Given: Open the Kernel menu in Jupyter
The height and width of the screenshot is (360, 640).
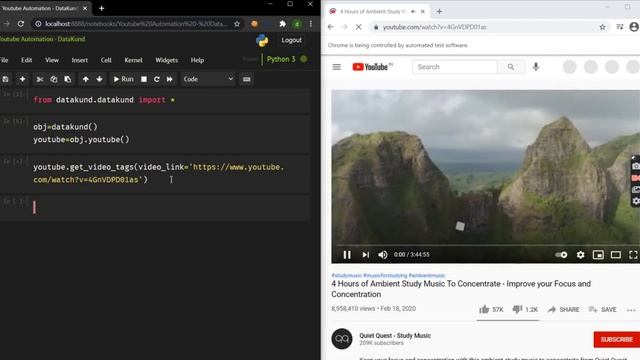Looking at the screenshot, I should point(133,60).
